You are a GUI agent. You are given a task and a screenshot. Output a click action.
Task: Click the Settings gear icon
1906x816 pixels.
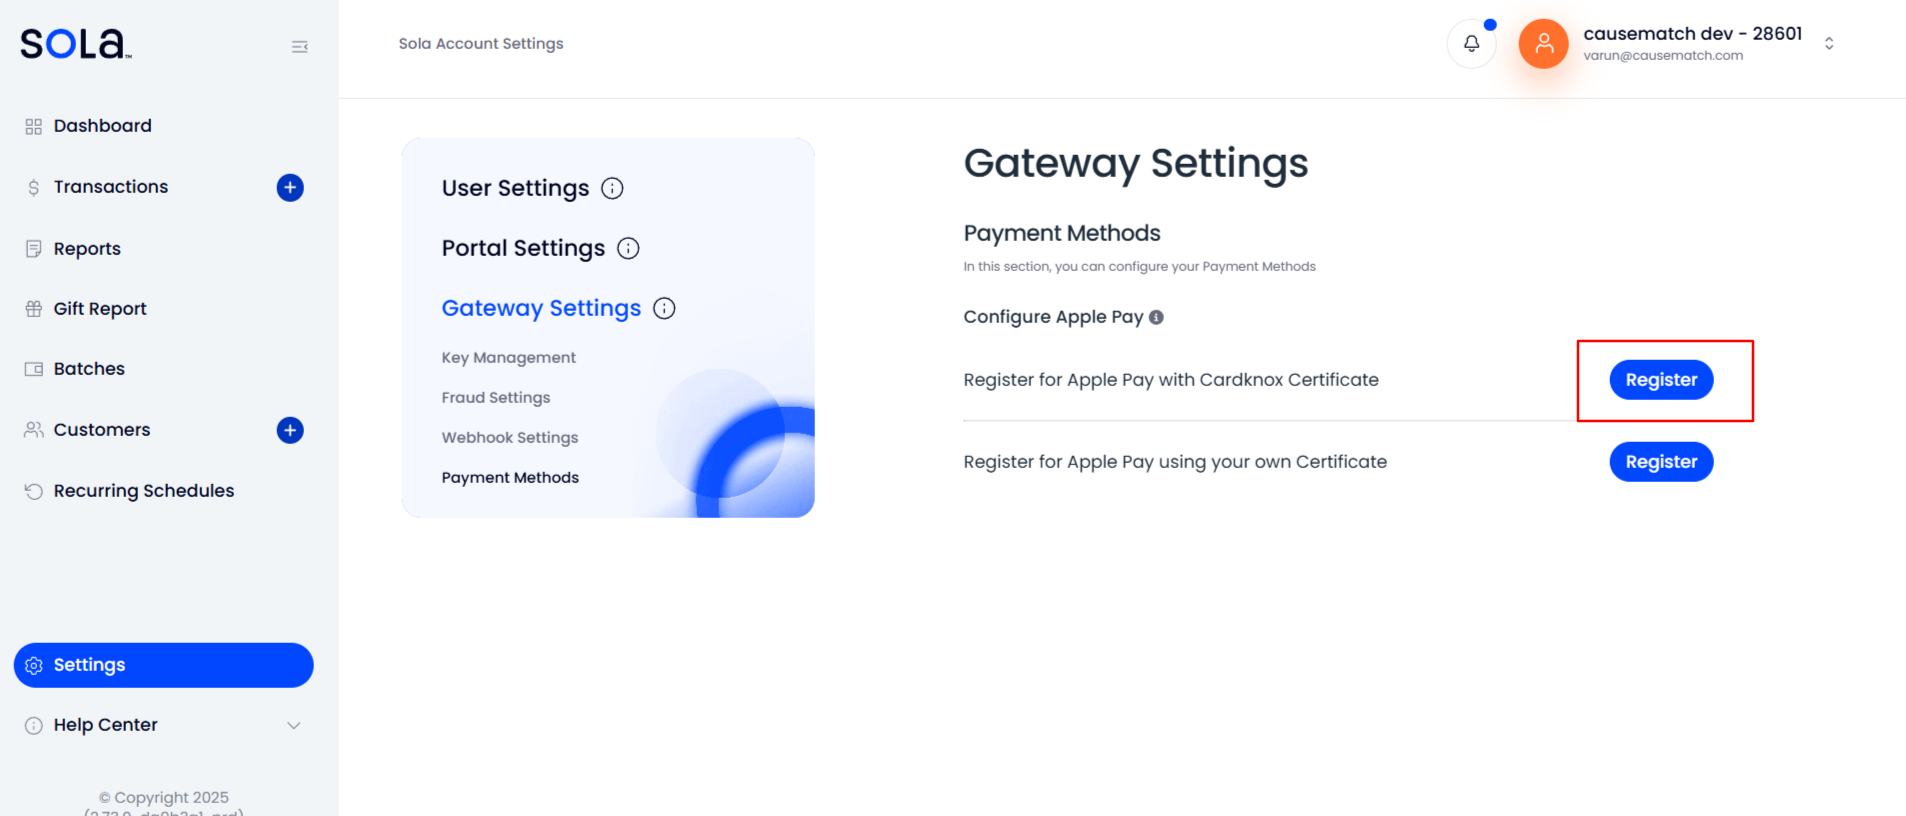(33, 665)
